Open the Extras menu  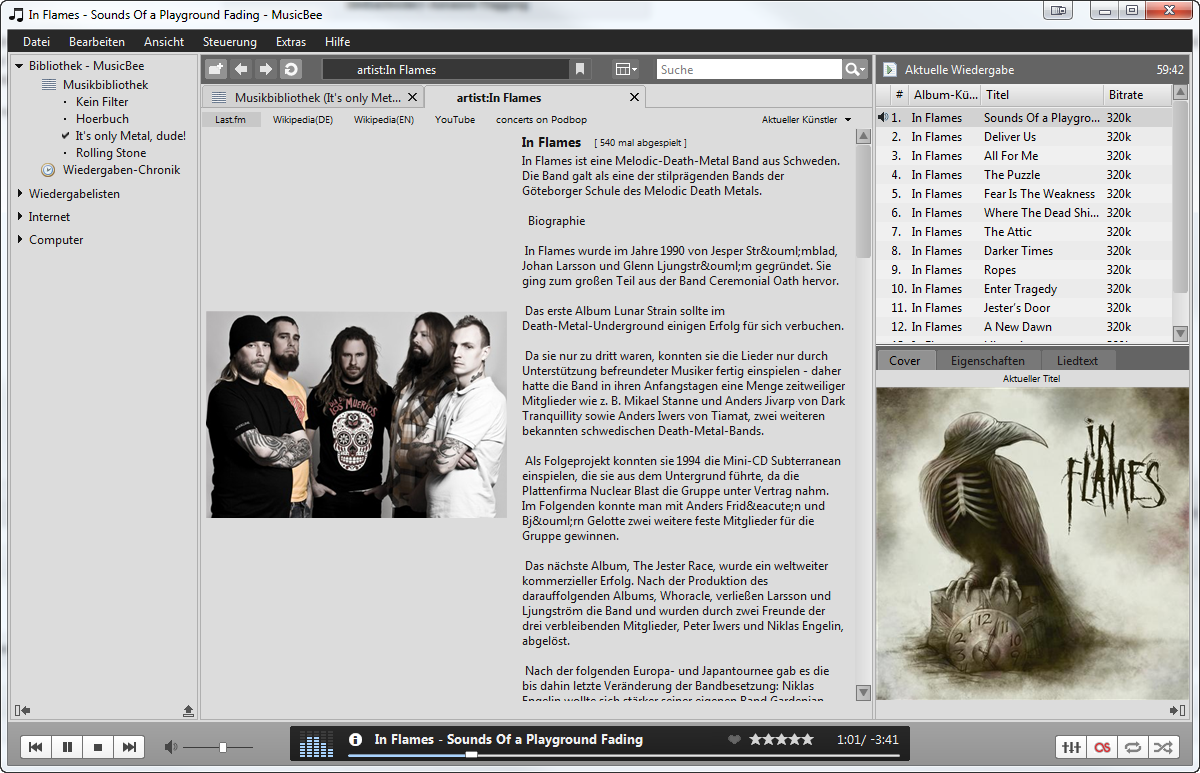291,42
